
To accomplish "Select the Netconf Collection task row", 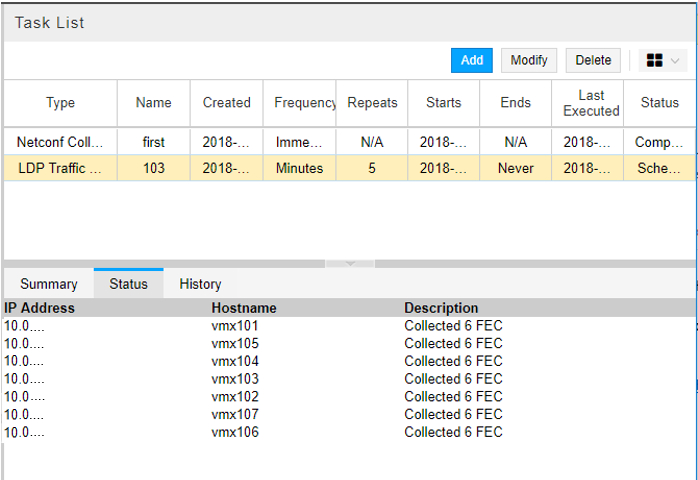I will click(60, 142).
